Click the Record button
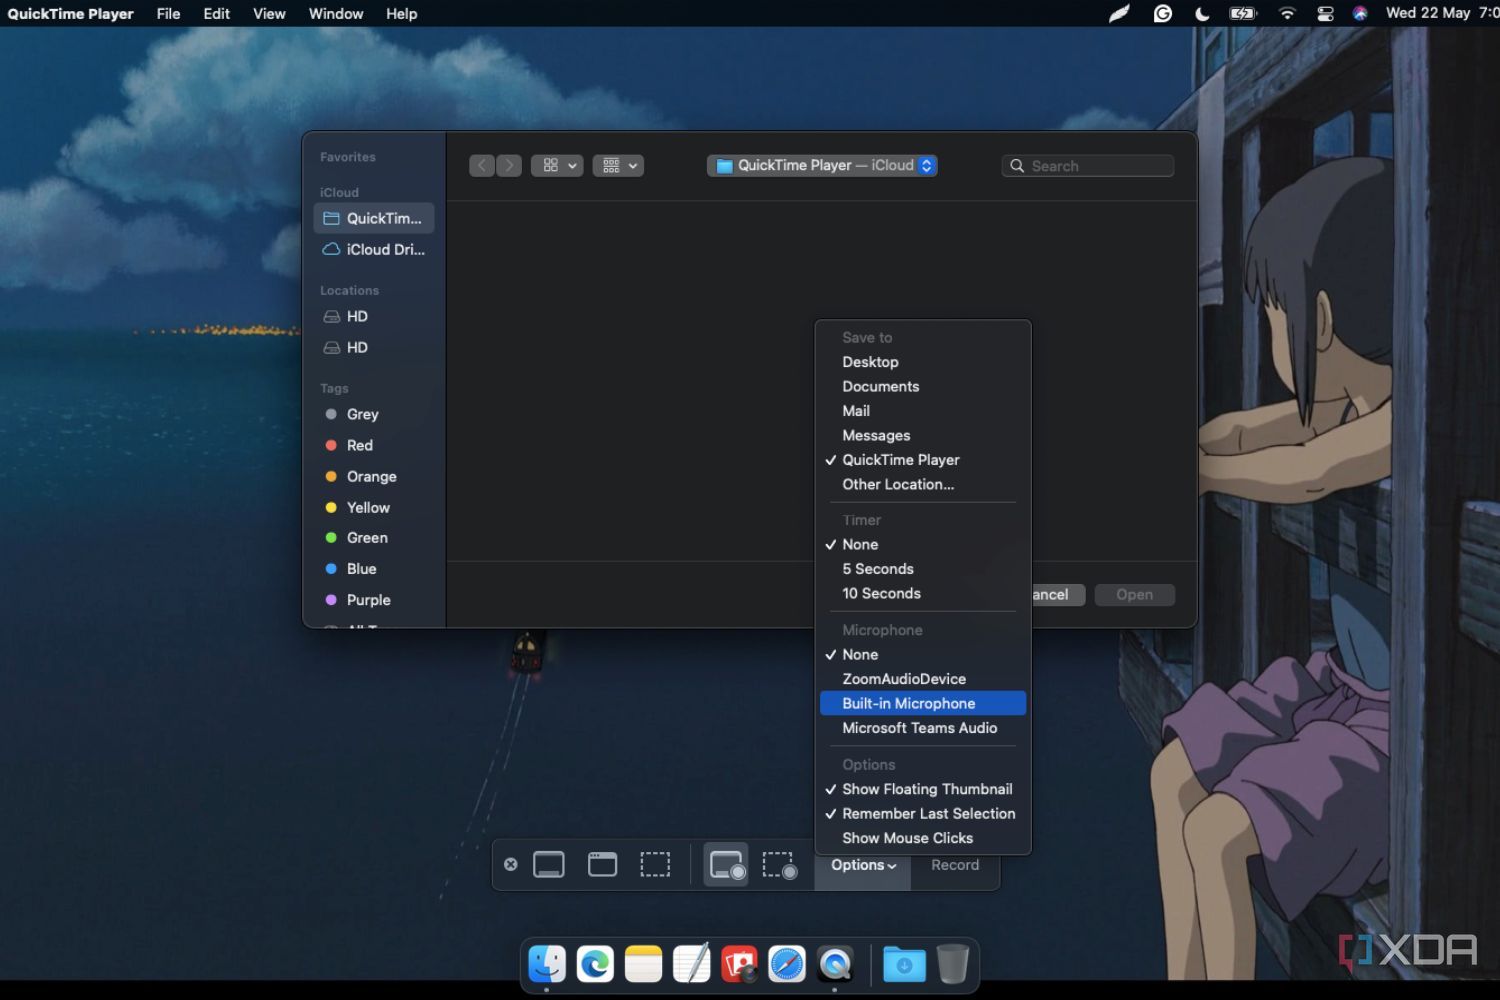The width and height of the screenshot is (1500, 1000). coord(955,865)
